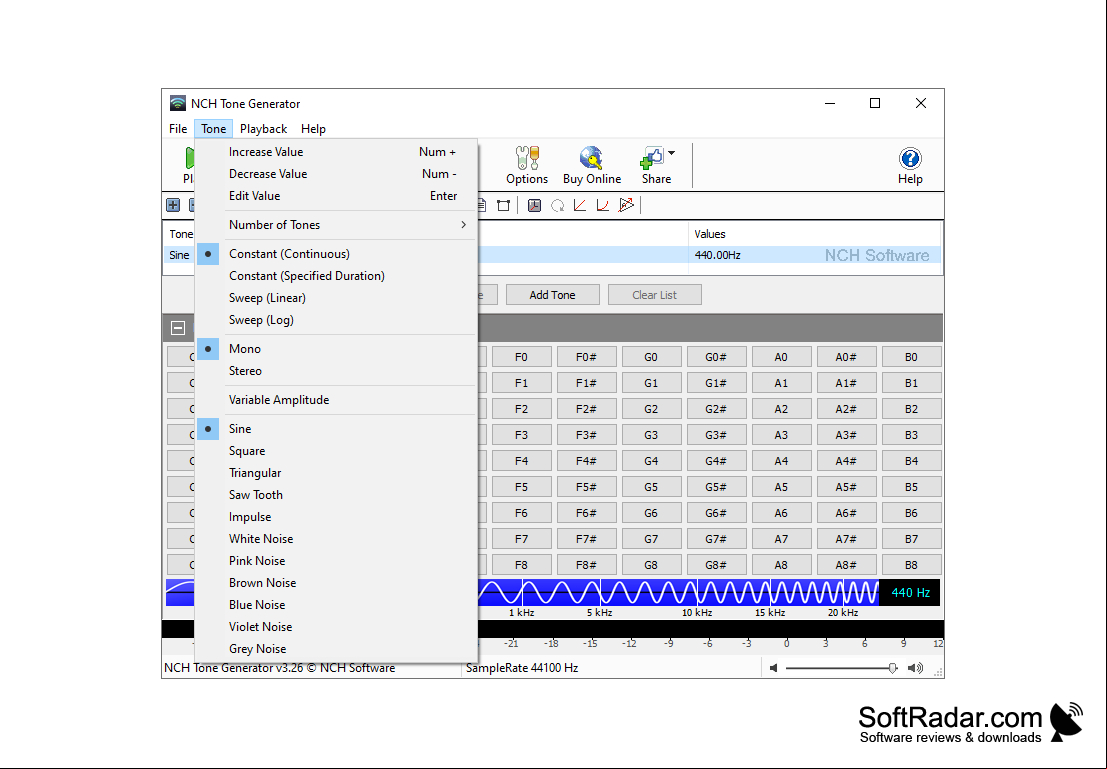Open the Playback menu
The image size is (1107, 769).
263,129
